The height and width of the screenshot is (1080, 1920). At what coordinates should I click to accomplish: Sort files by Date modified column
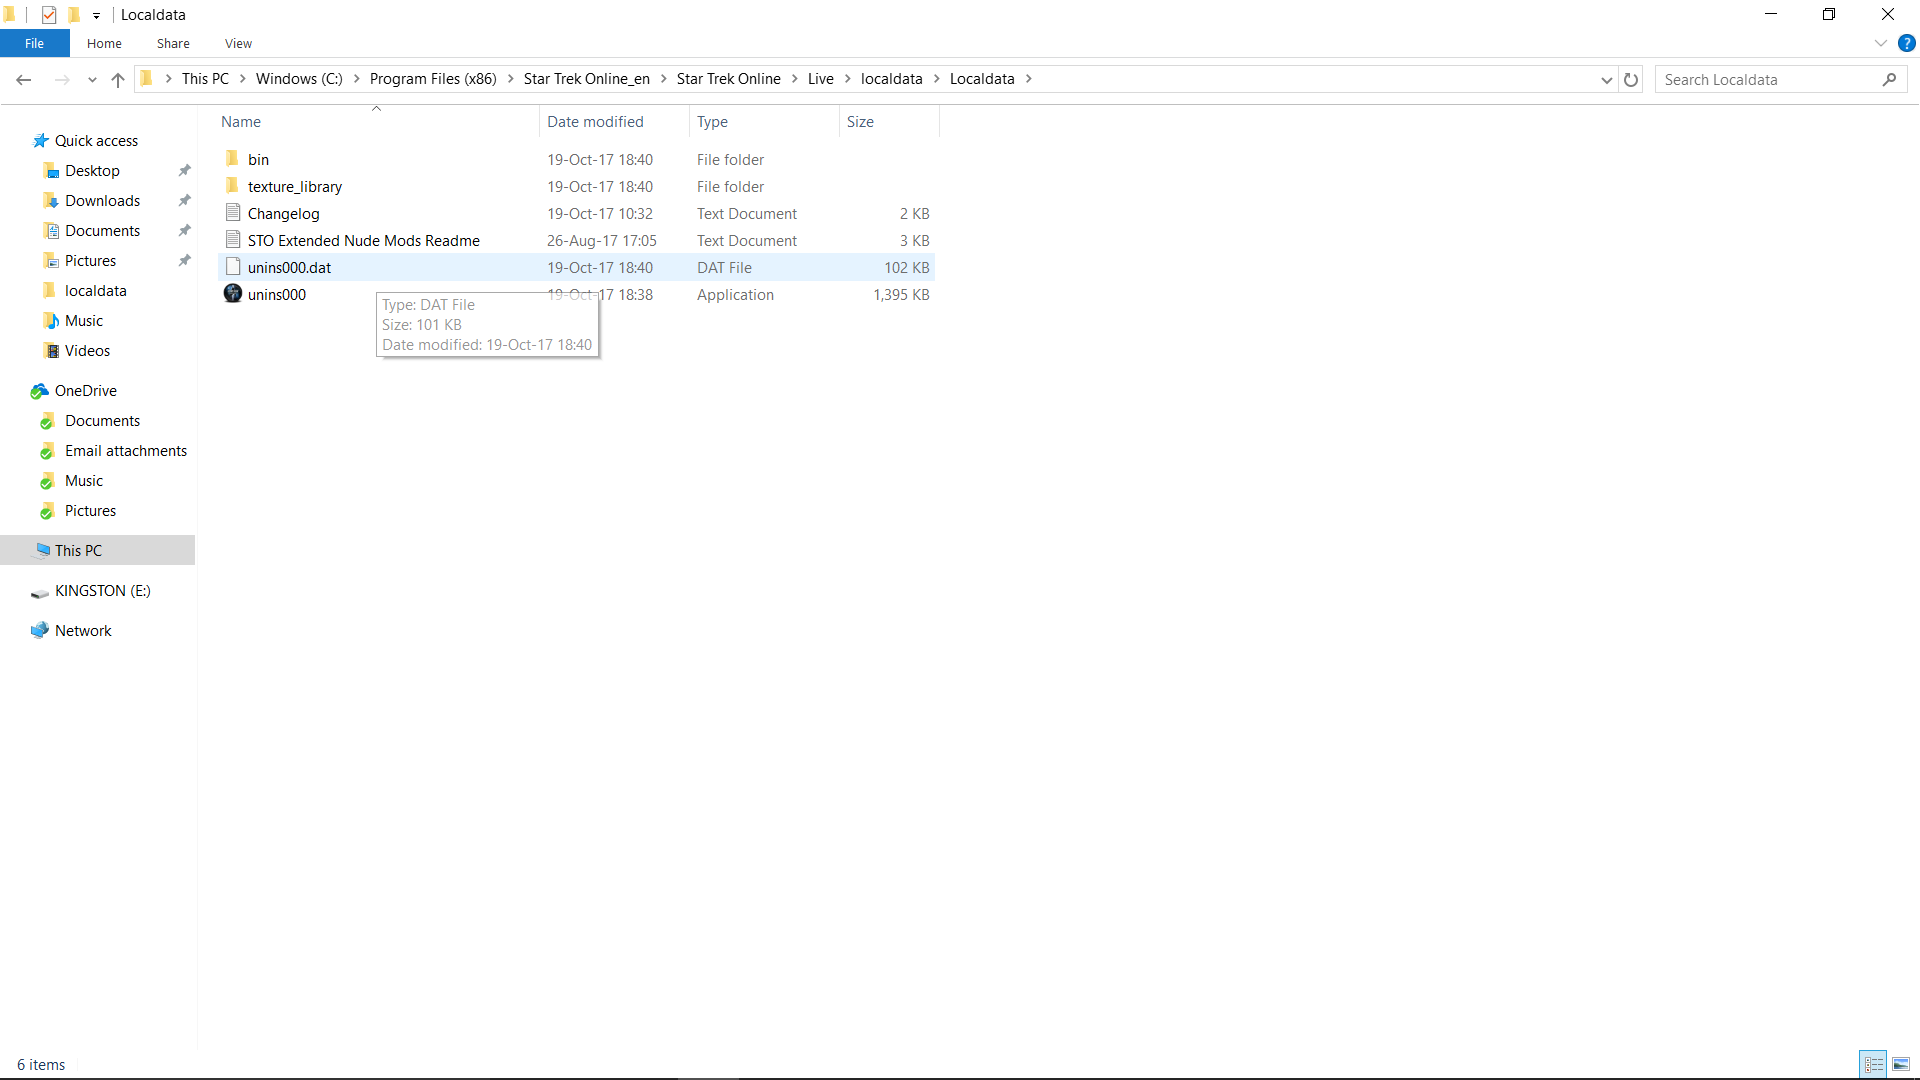click(595, 122)
